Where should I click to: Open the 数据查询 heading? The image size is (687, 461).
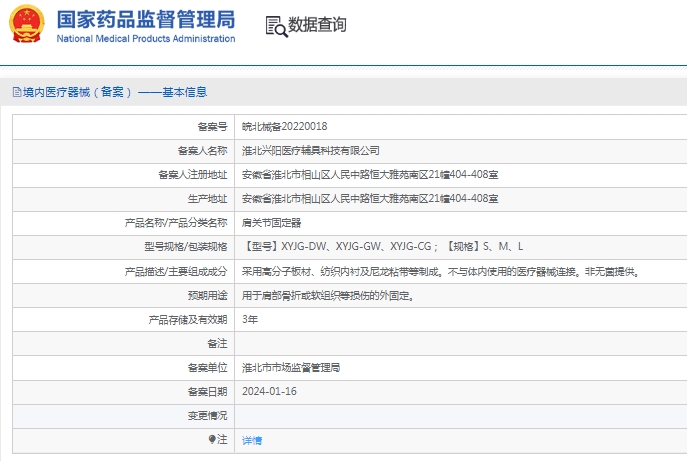tap(317, 25)
